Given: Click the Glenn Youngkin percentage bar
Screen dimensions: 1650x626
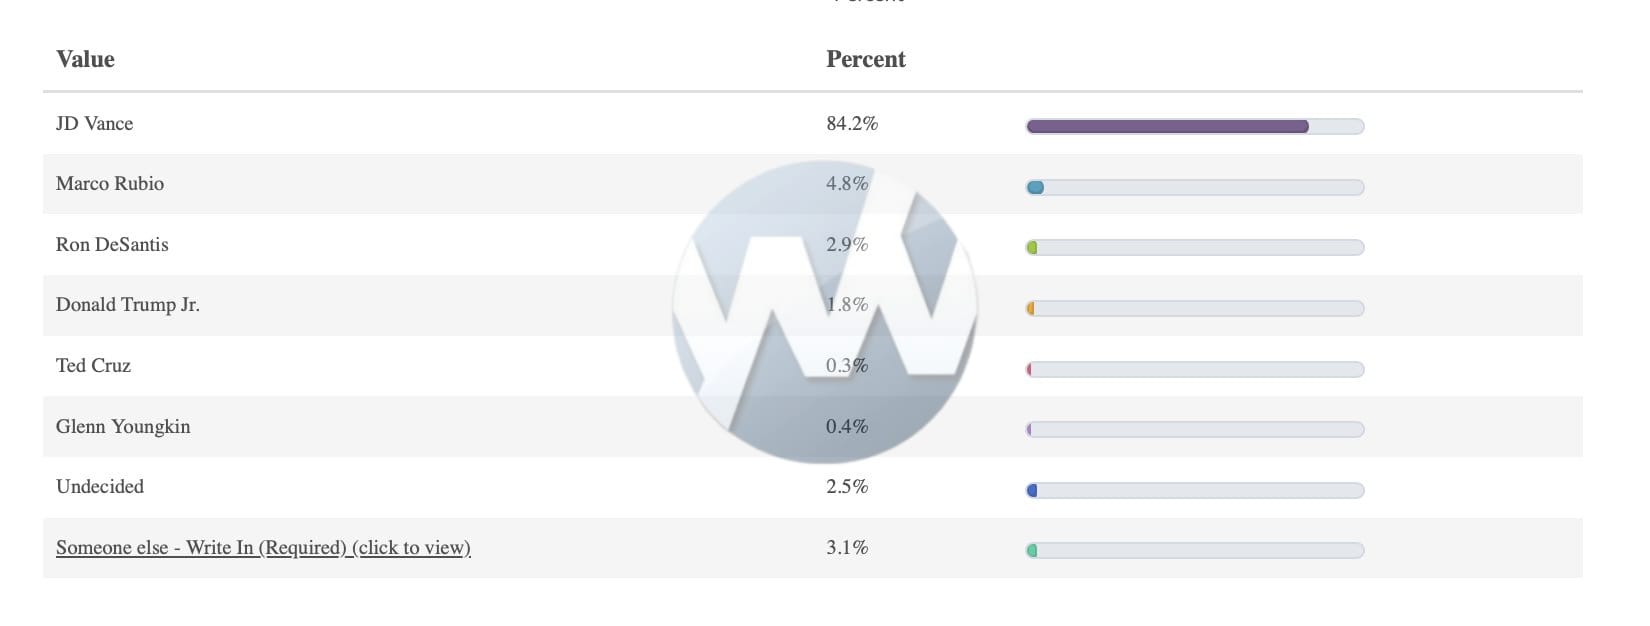Looking at the screenshot, I should point(1194,430).
